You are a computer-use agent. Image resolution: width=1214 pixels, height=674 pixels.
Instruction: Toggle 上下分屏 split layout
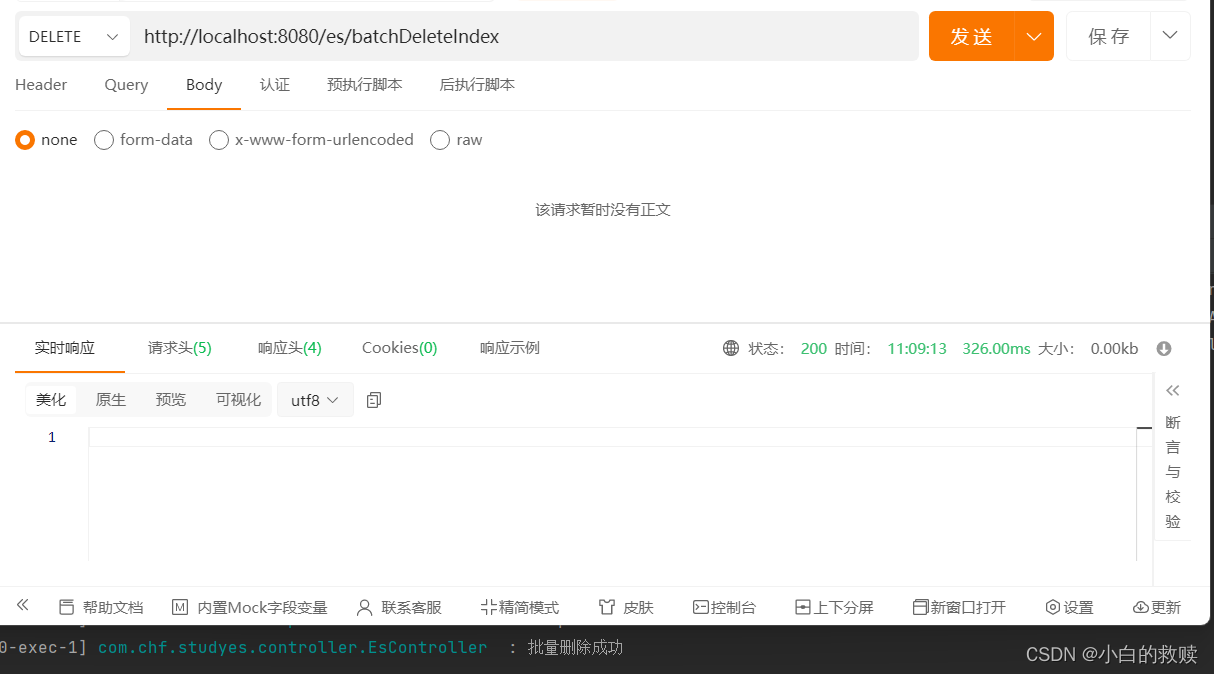click(x=834, y=607)
